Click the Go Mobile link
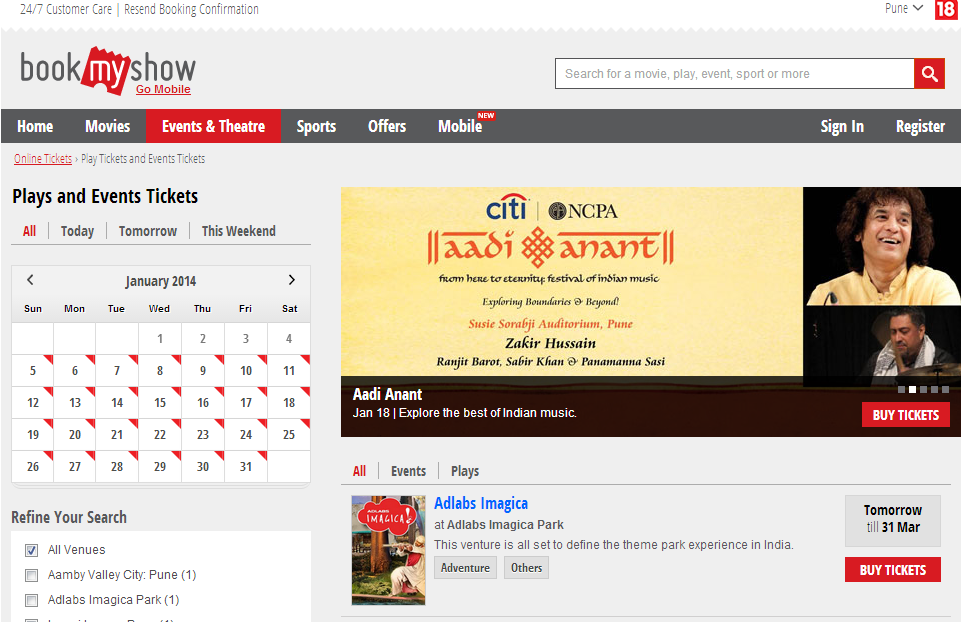The height and width of the screenshot is (622, 961). [163, 89]
